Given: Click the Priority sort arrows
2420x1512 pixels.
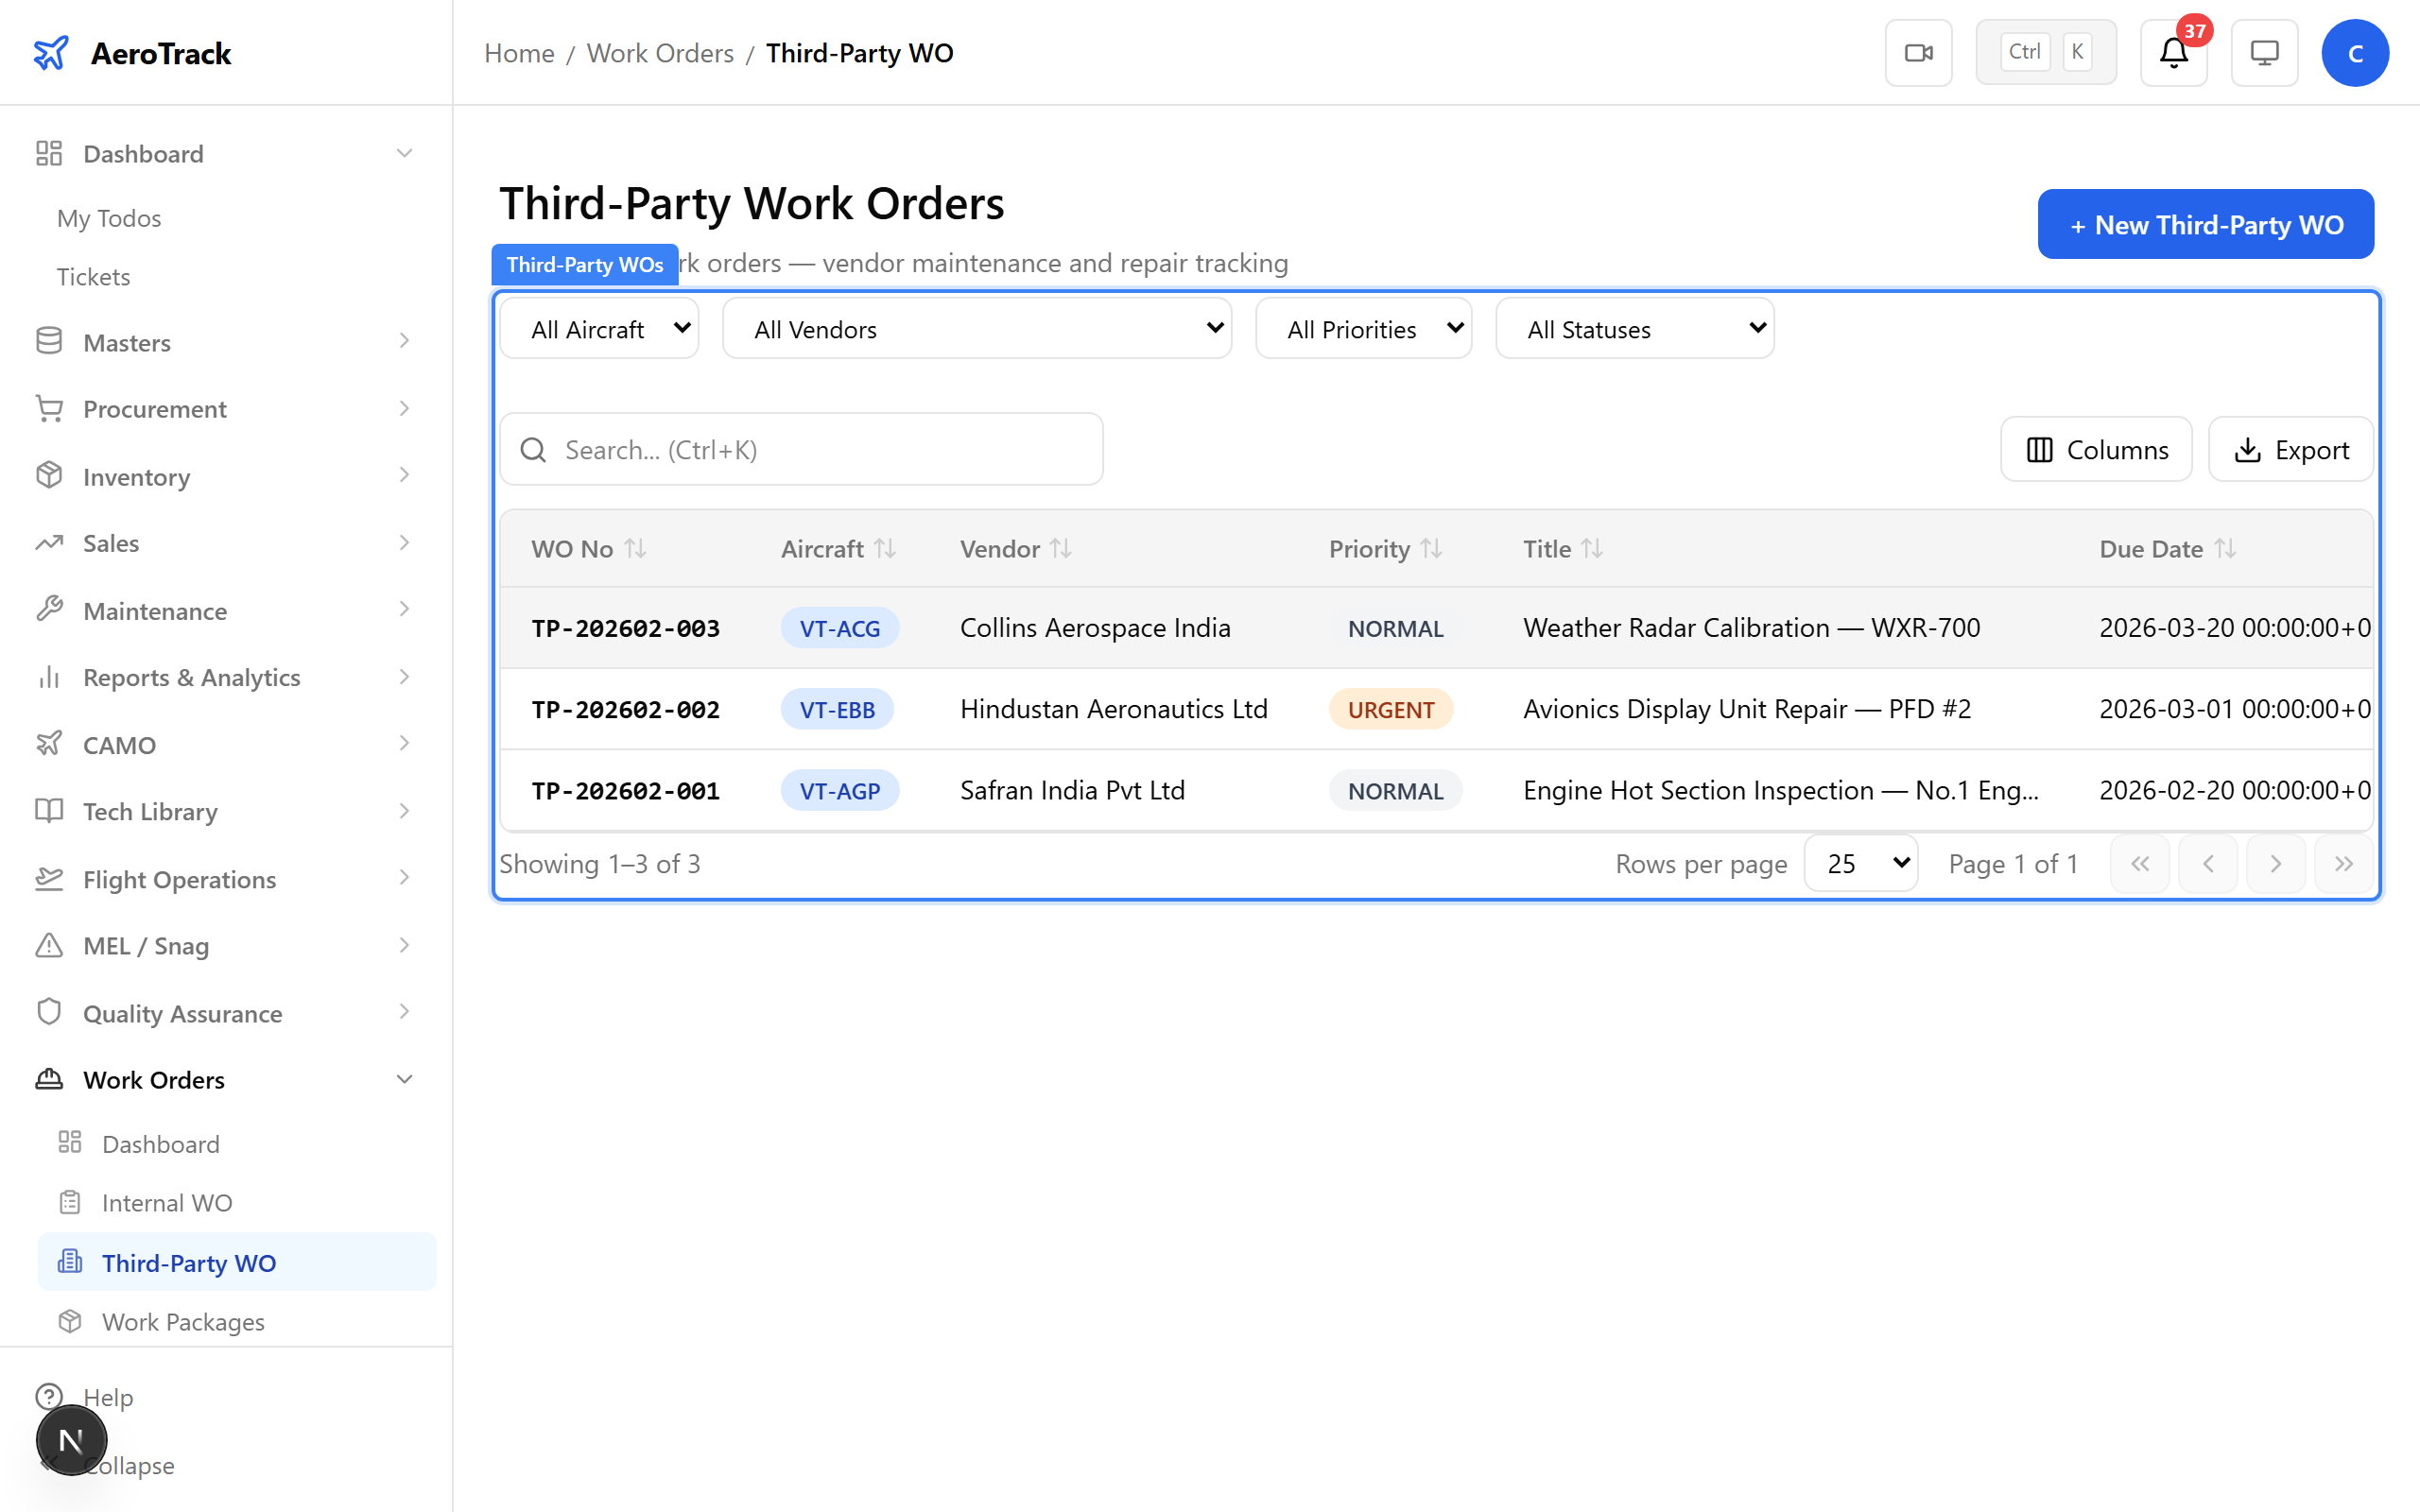Looking at the screenshot, I should pyautogui.click(x=1431, y=548).
